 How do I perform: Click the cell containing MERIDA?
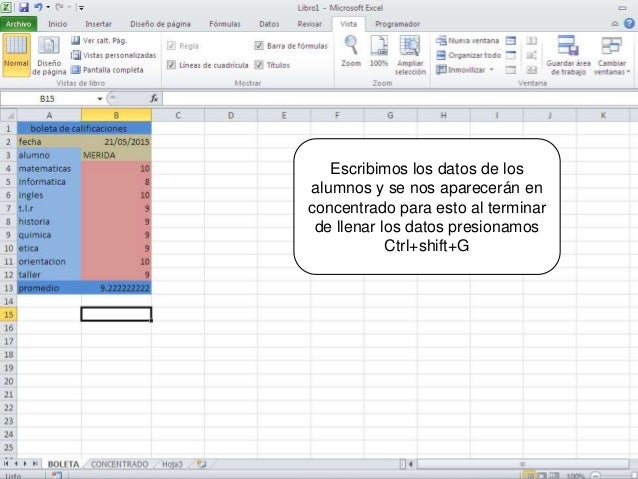click(x=116, y=155)
